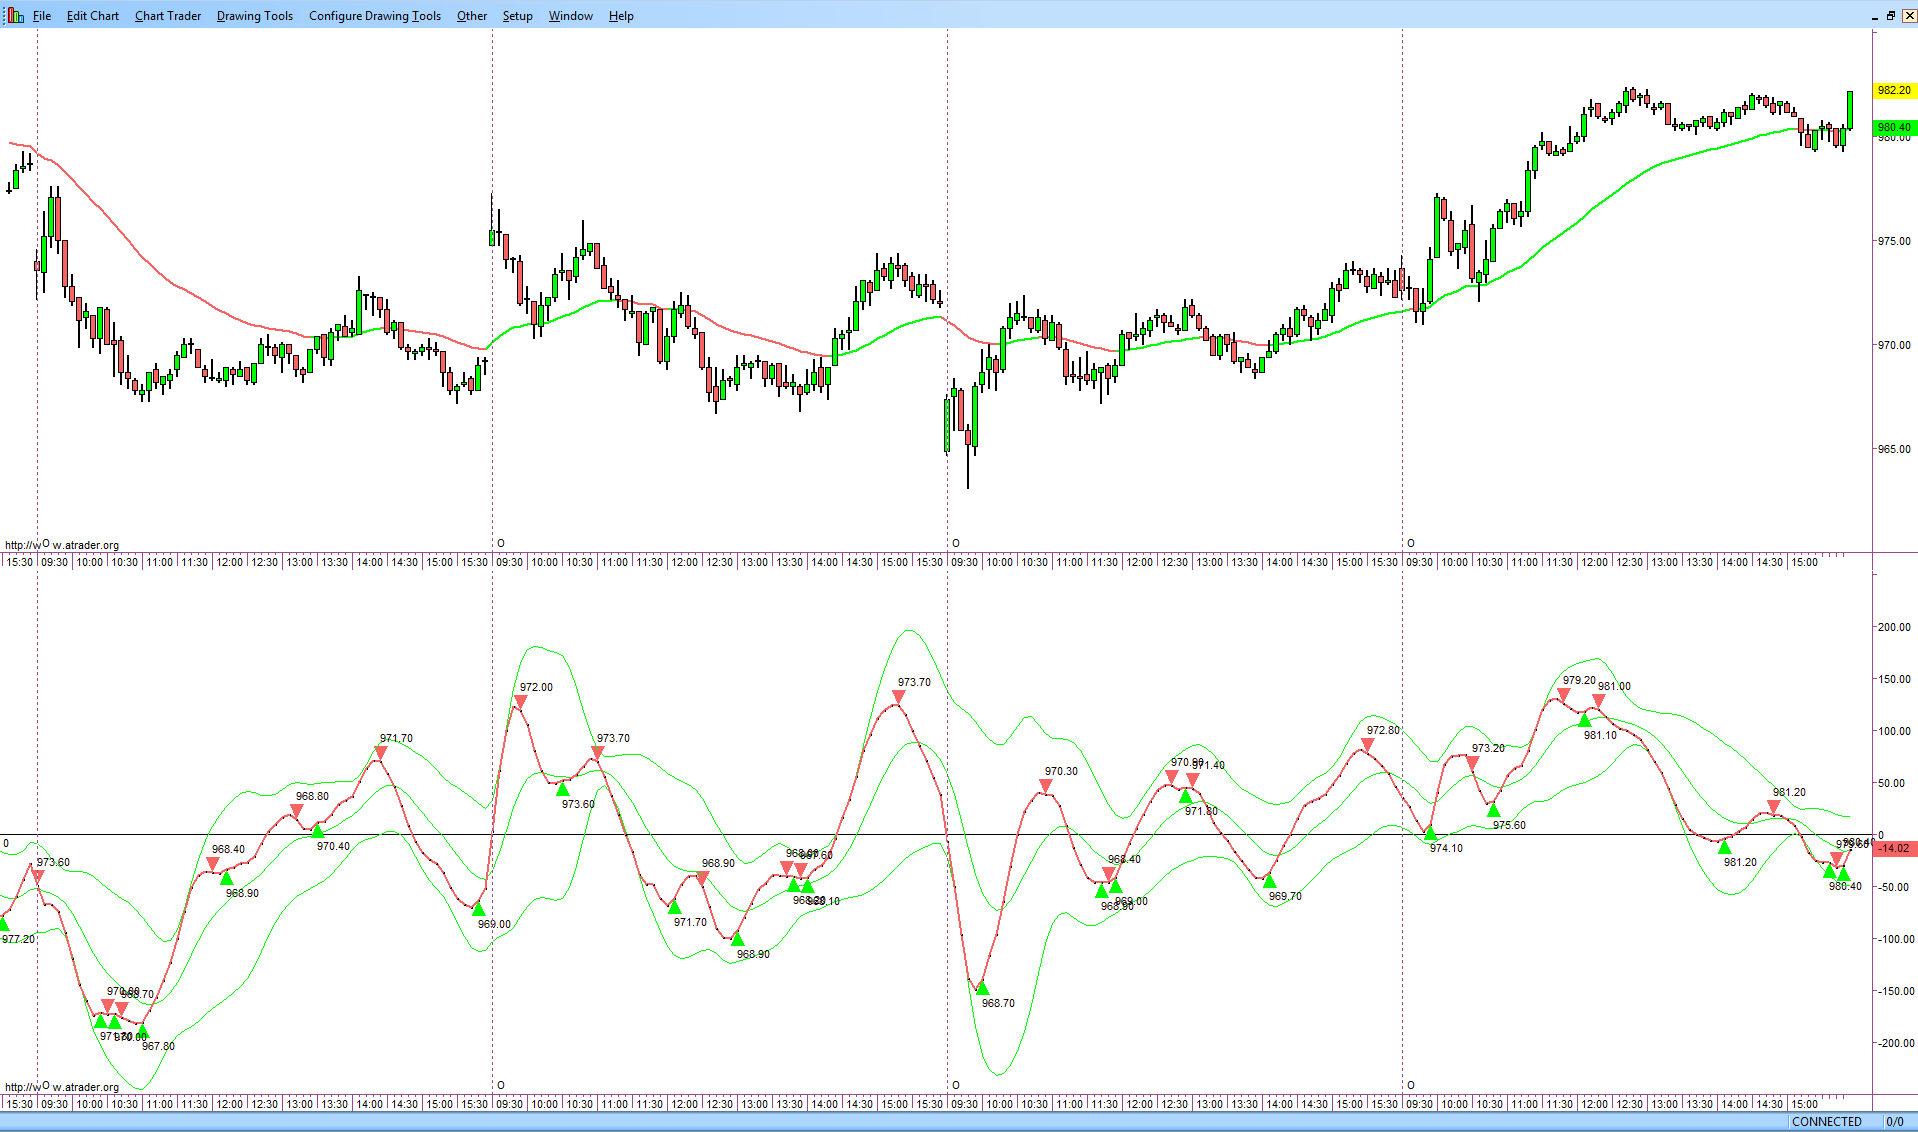Click the 970.00 price axis label
Screen dimensions: 1918x1132
coord(1893,345)
